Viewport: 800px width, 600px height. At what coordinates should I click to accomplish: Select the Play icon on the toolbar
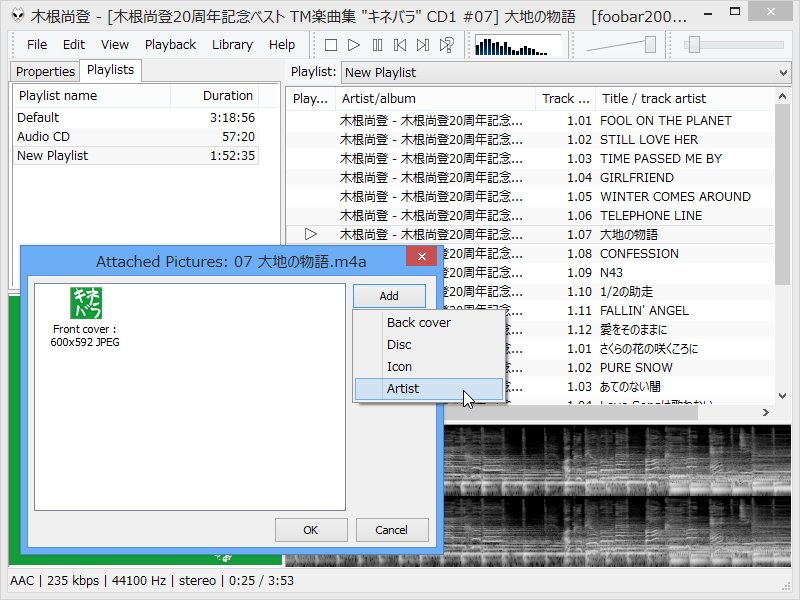click(353, 44)
